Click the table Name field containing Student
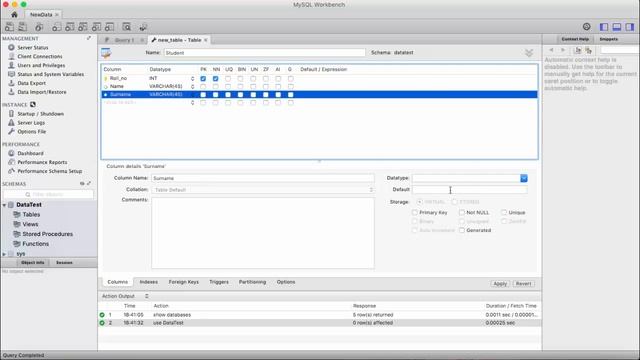Screen dimensions: 640x360 264,53
